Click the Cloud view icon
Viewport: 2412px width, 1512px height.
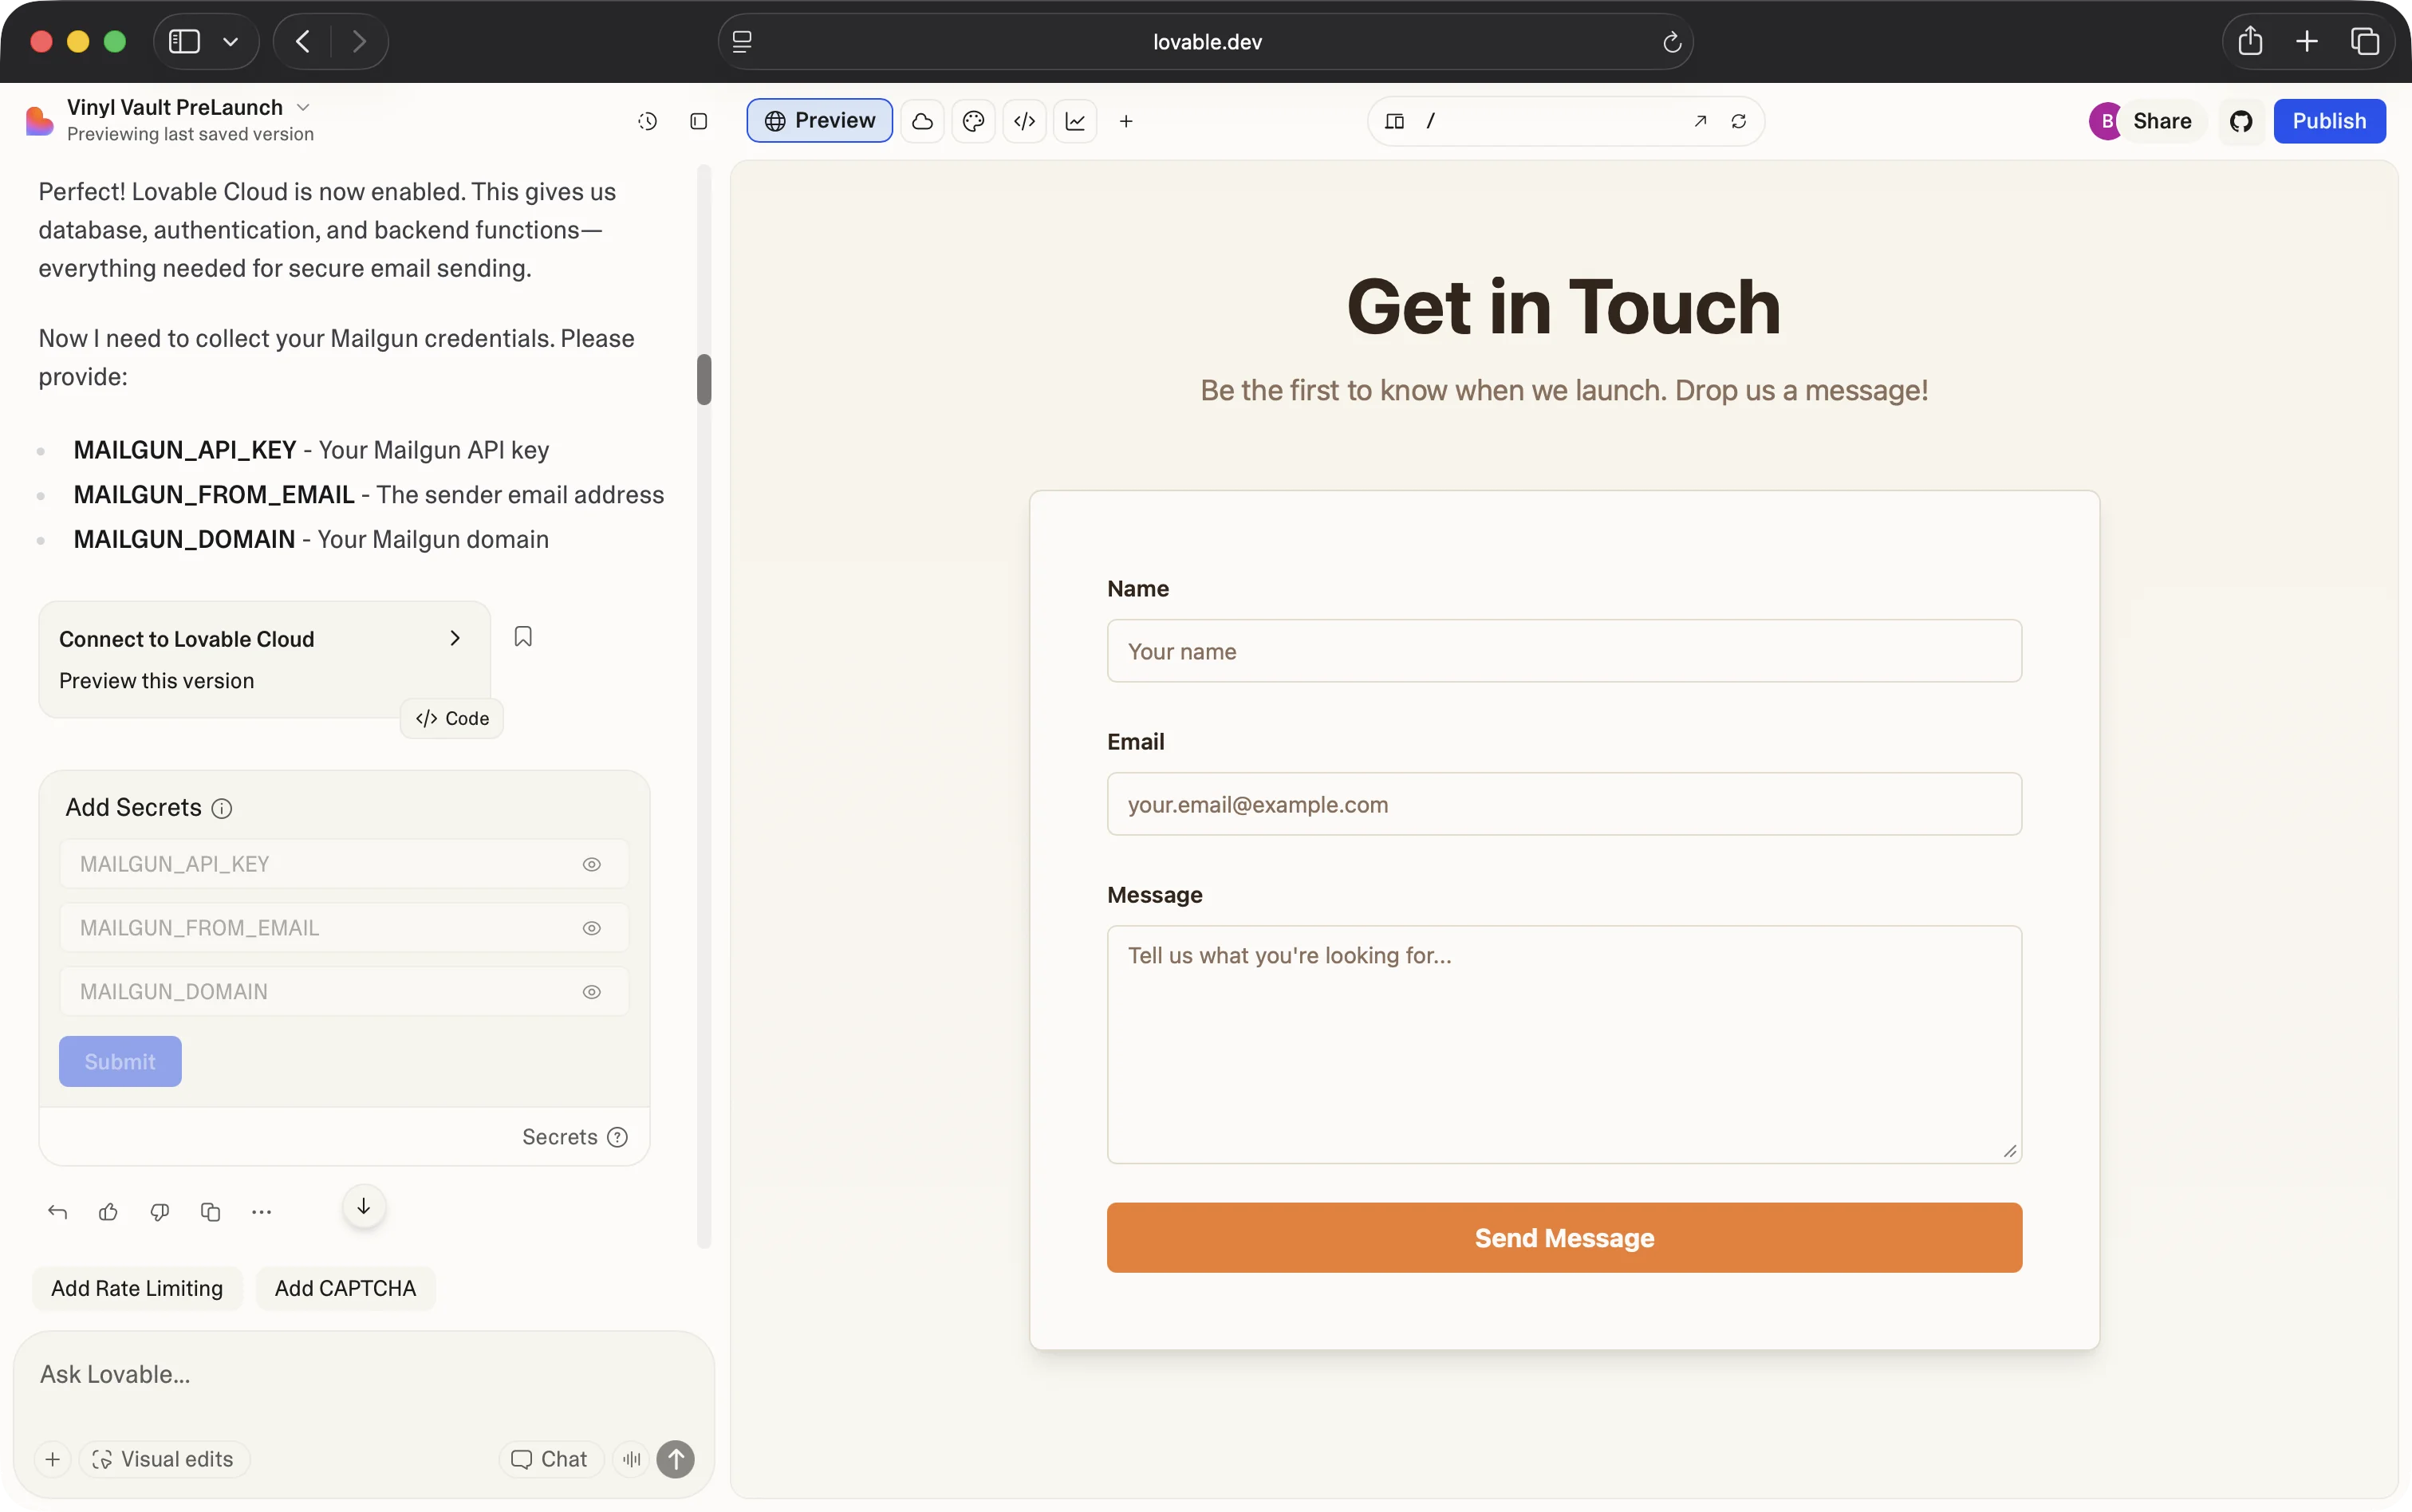(922, 121)
